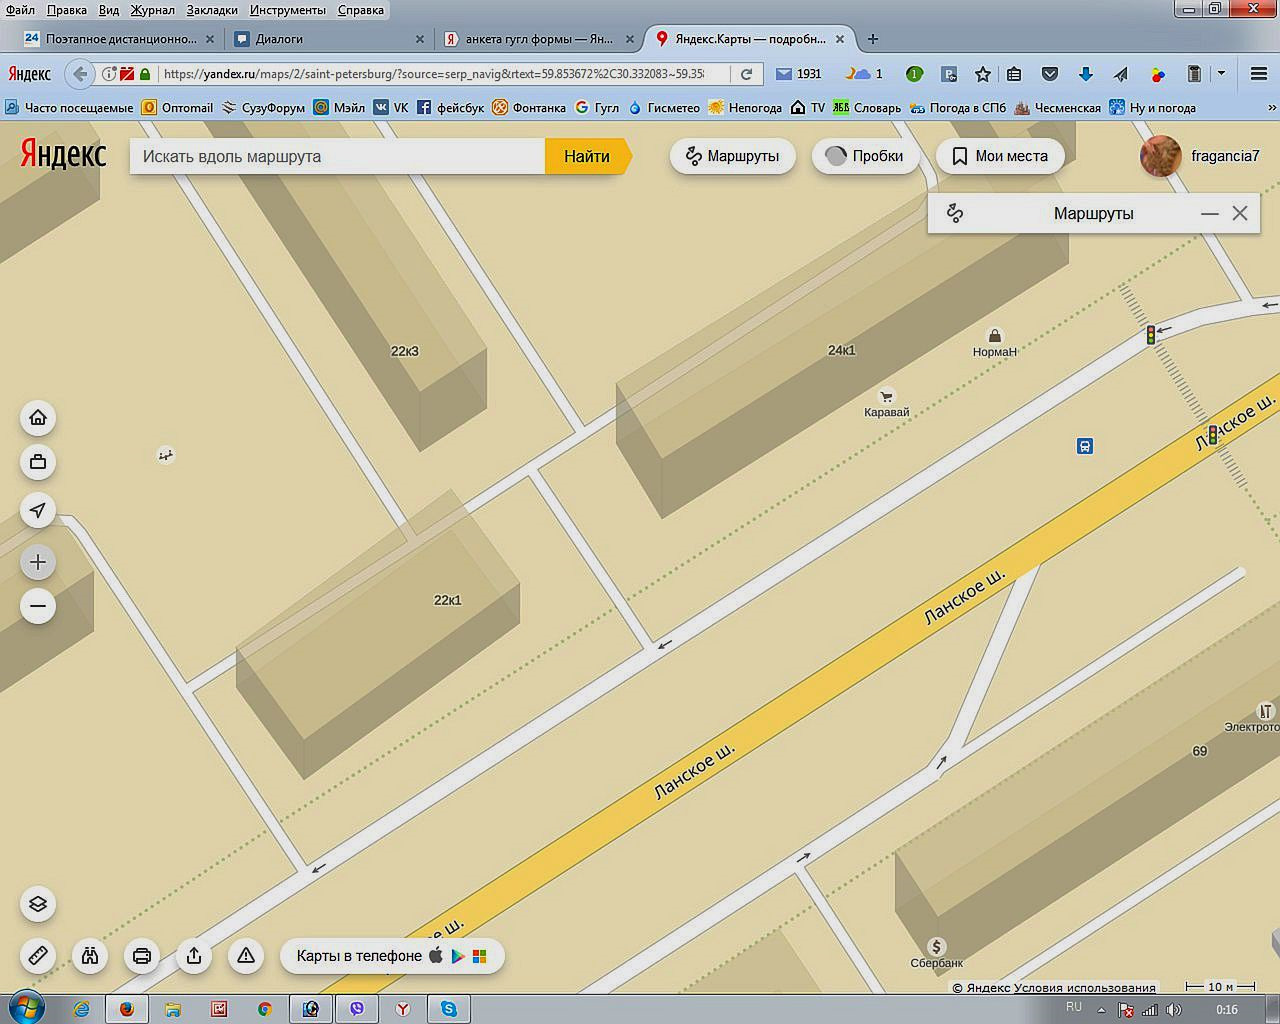1280x1024 pixels.
Task: Expand the toolbar dropdown arrow near hamburger
Action: (1221, 74)
